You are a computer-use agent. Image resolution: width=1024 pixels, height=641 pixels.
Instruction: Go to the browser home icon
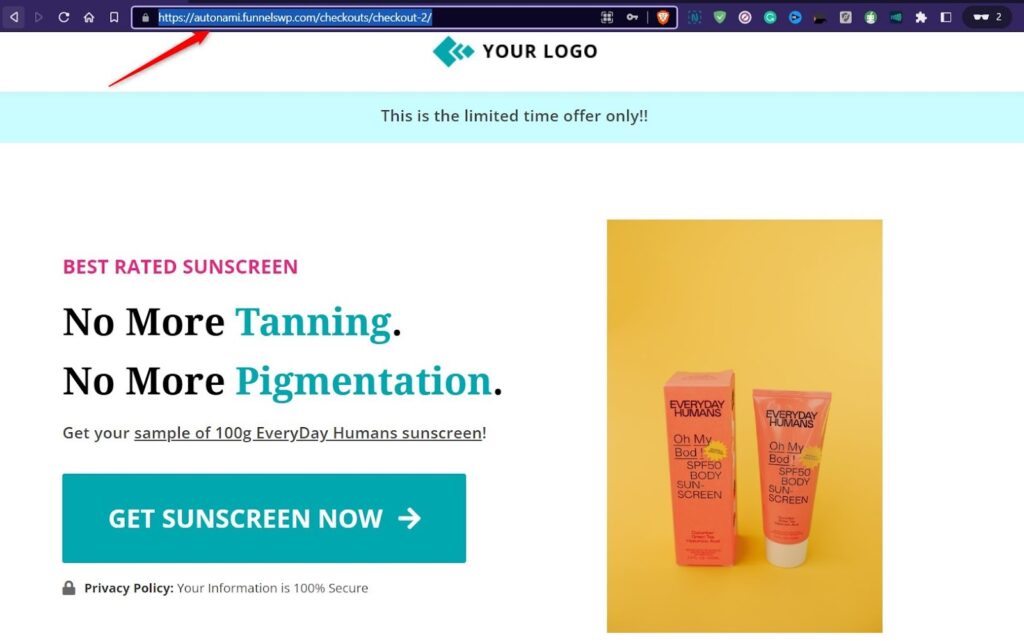click(x=89, y=17)
